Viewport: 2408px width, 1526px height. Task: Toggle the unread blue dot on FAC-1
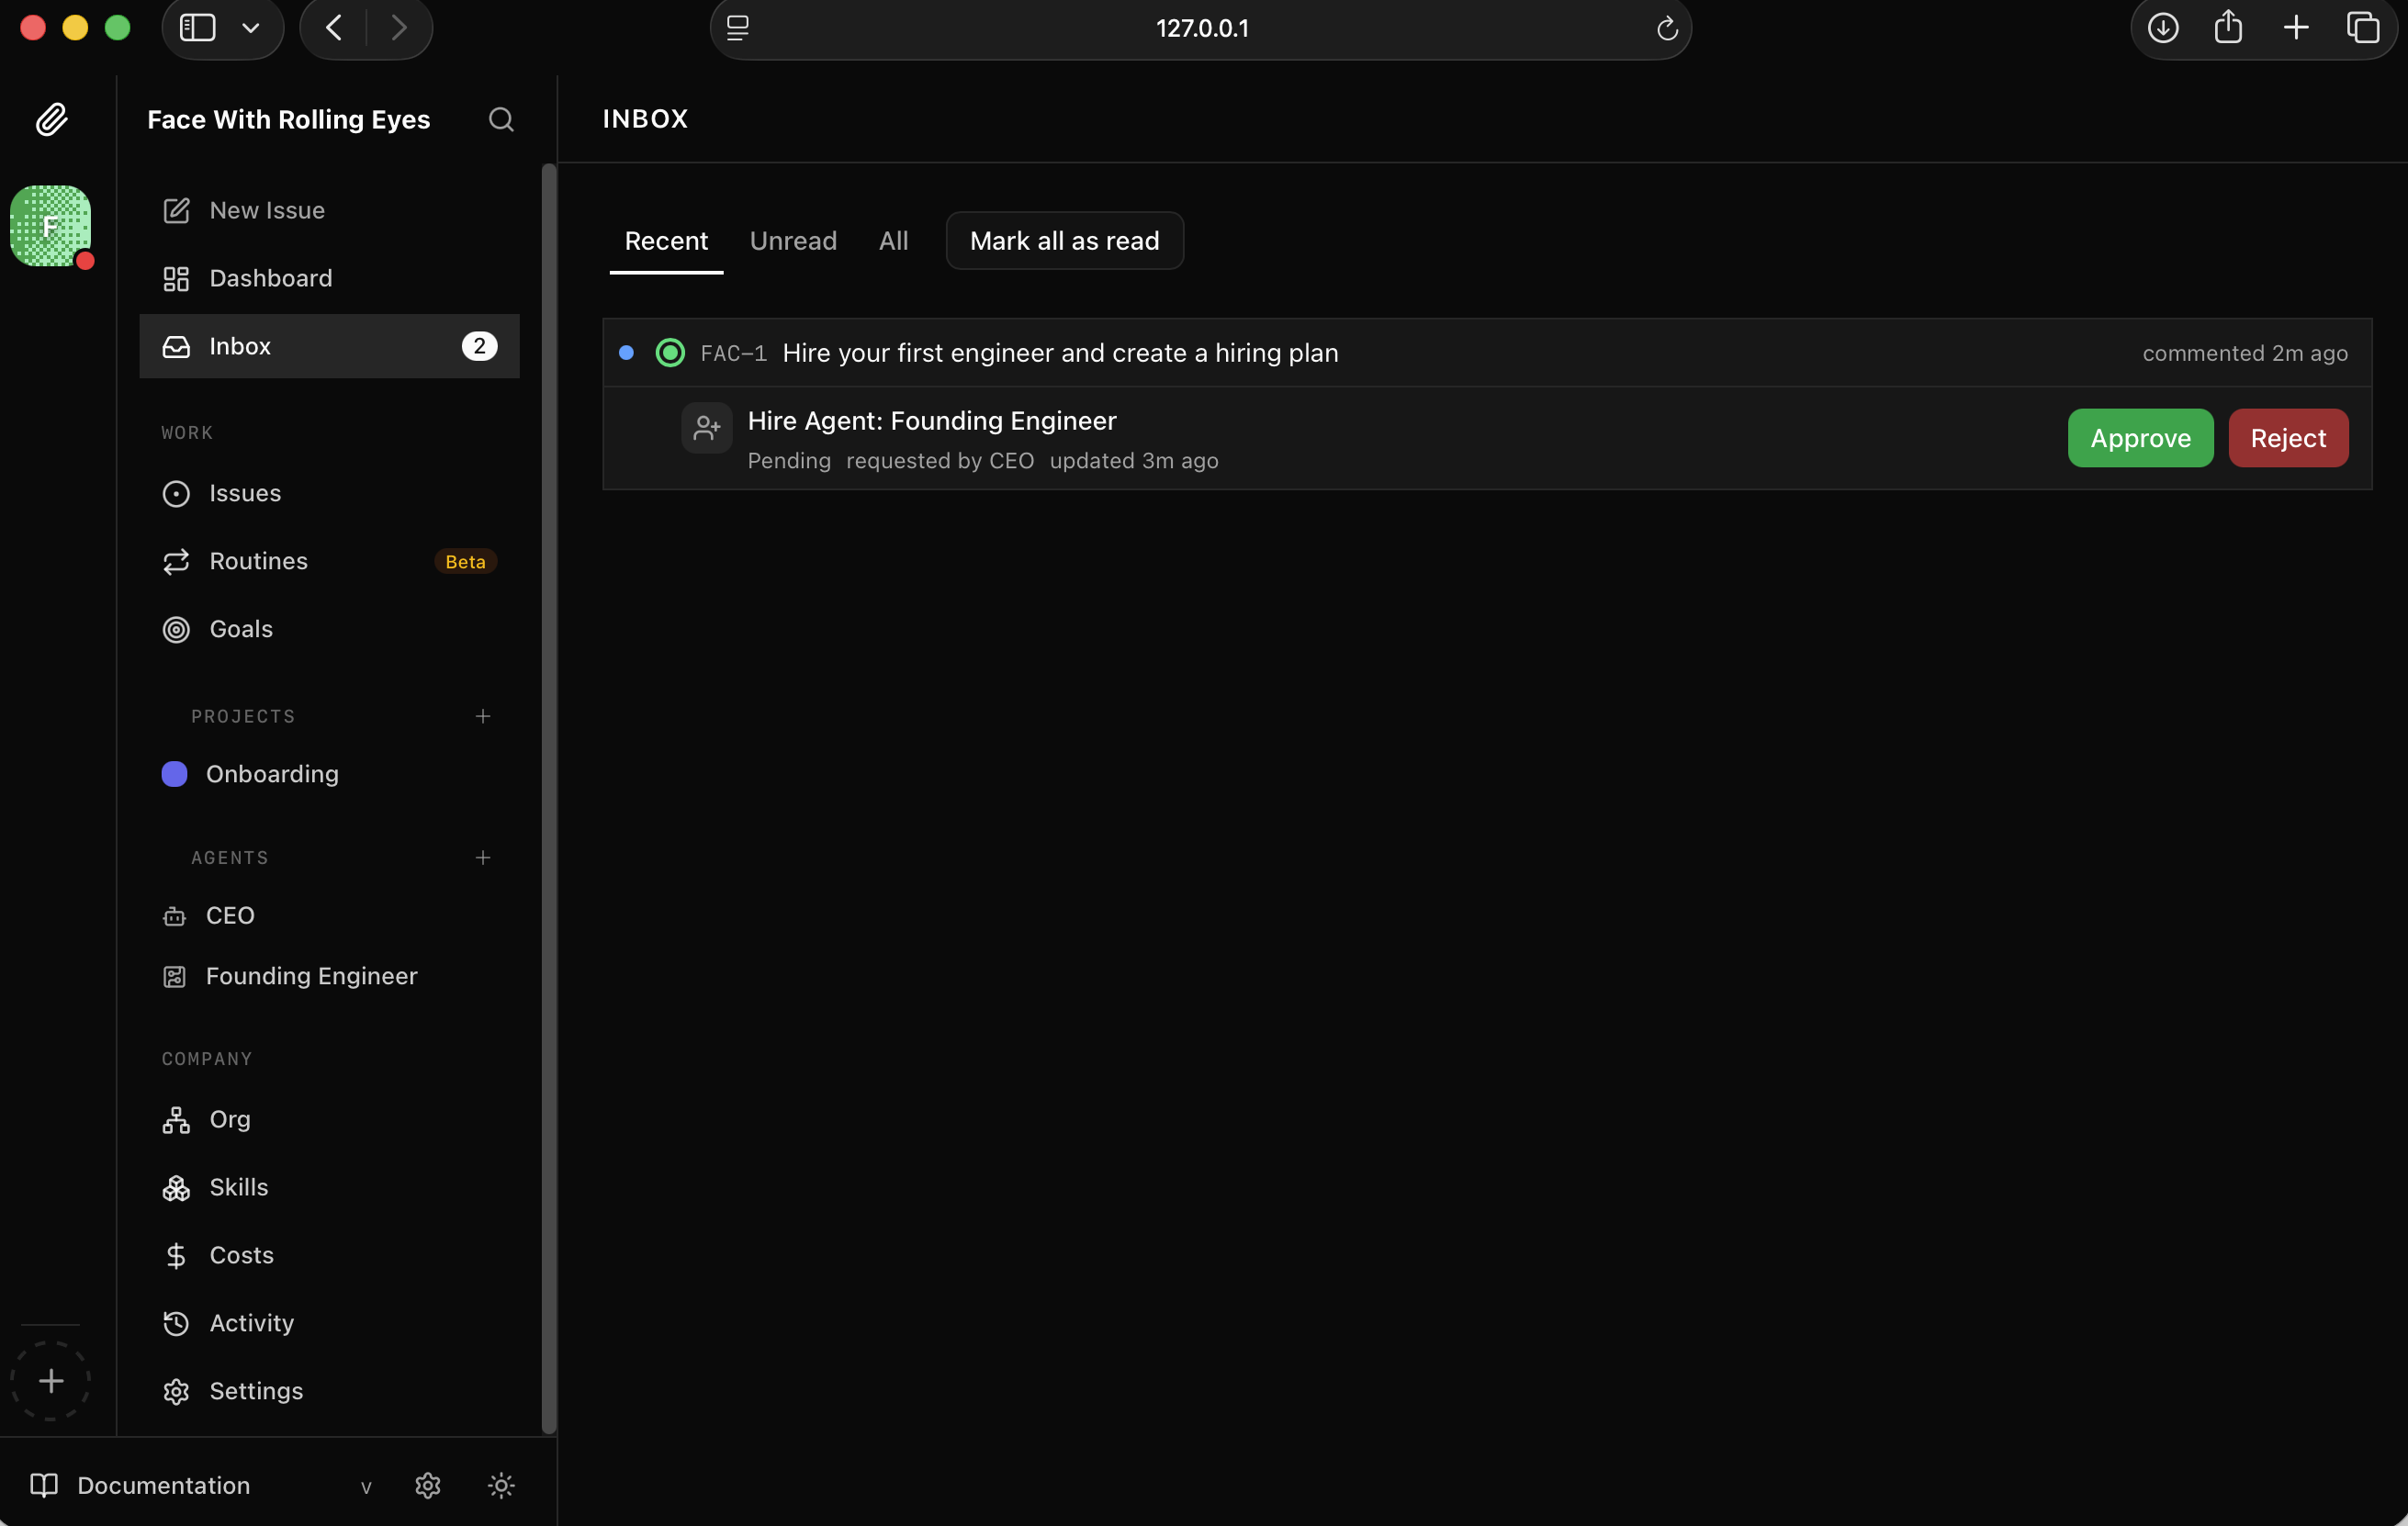(x=626, y=353)
